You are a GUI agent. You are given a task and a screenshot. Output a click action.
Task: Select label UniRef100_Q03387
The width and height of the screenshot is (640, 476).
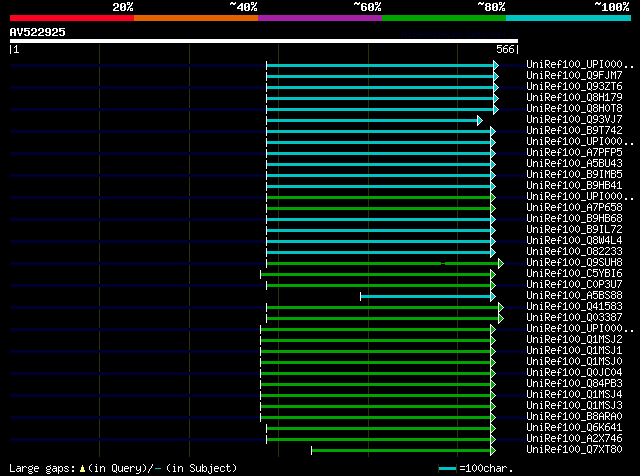pyautogui.click(x=574, y=318)
